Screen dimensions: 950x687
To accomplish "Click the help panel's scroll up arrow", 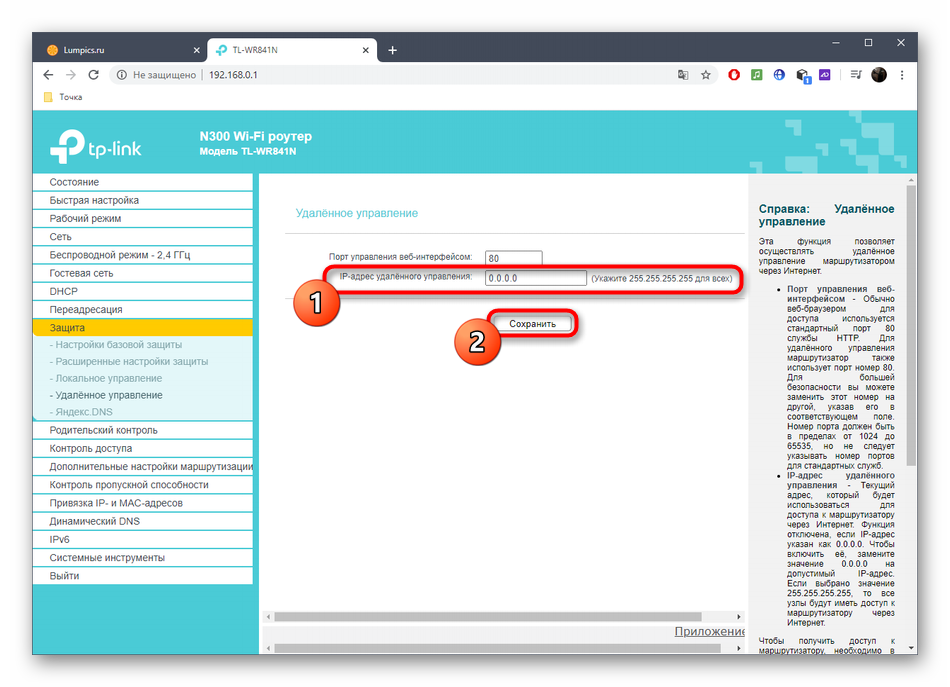I will click(911, 181).
